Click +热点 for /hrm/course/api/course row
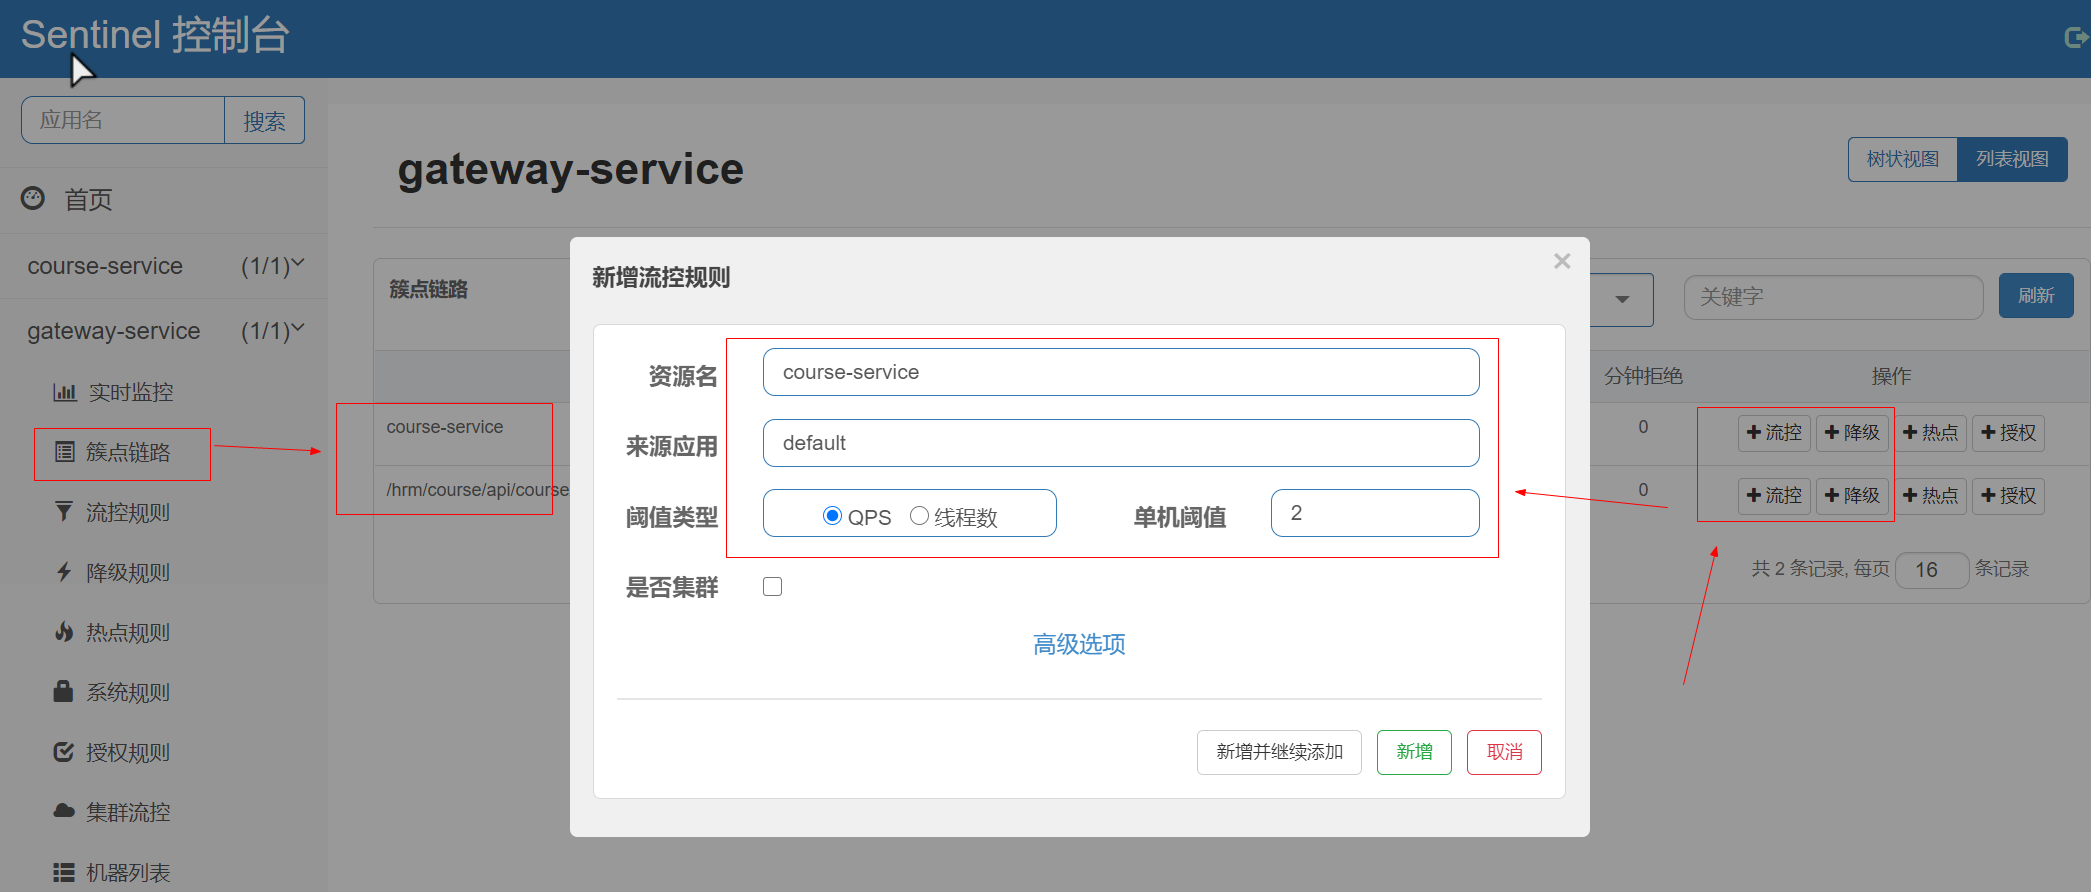 click(x=1930, y=496)
